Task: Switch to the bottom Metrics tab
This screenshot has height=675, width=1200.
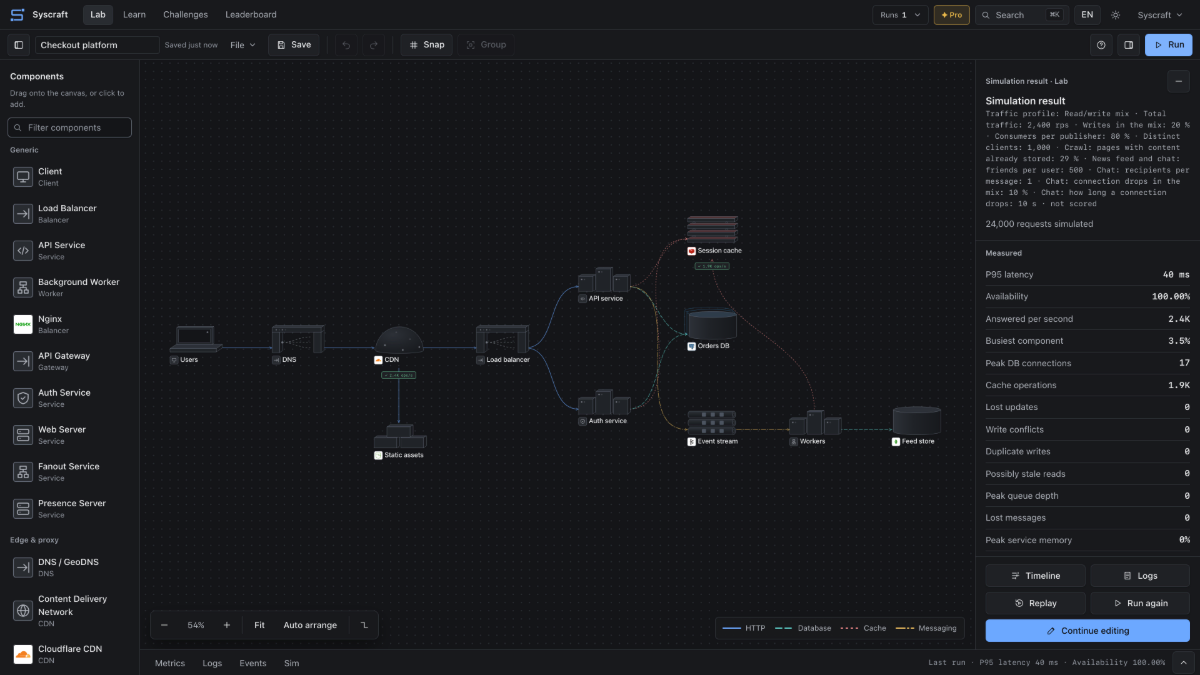Action: pyautogui.click(x=170, y=663)
